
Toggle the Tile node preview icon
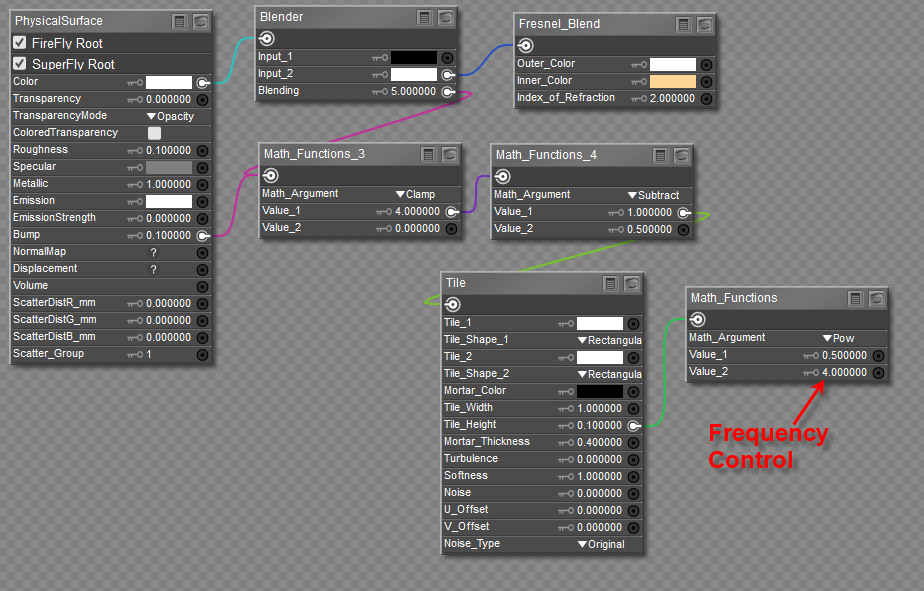pyautogui.click(x=632, y=284)
